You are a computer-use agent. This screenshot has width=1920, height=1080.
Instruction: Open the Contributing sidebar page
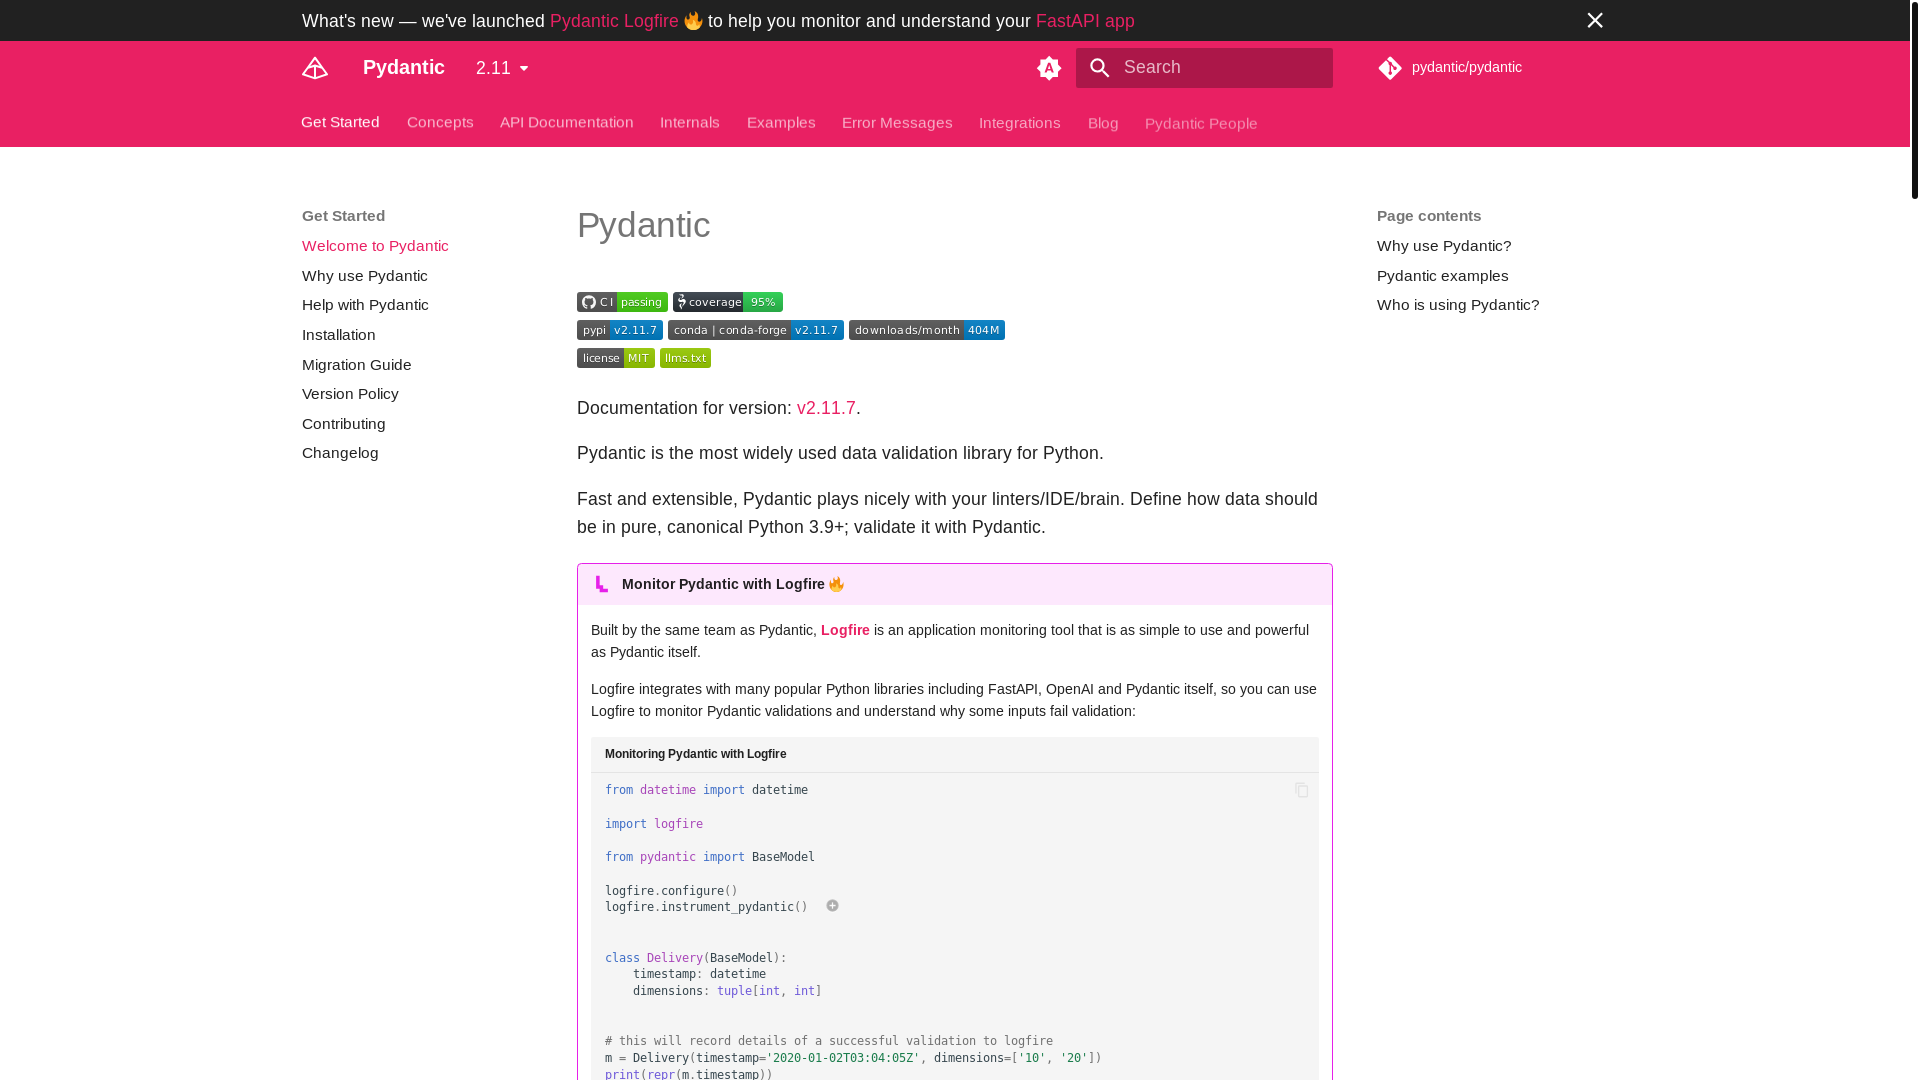click(x=343, y=424)
